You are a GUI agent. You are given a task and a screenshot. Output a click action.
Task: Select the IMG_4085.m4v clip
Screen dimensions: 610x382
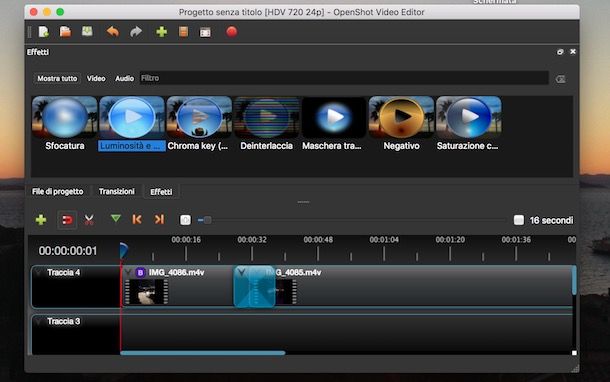pos(424,286)
